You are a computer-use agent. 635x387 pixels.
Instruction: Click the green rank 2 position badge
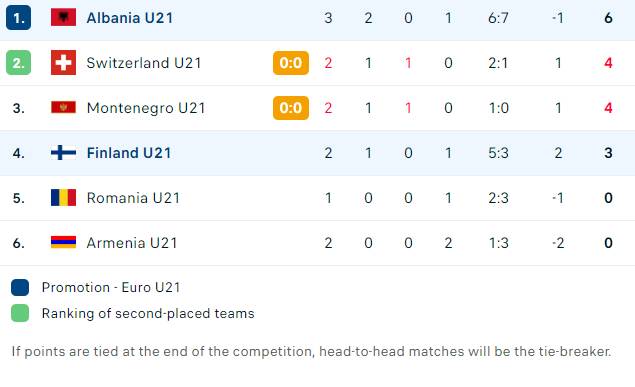point(19,63)
